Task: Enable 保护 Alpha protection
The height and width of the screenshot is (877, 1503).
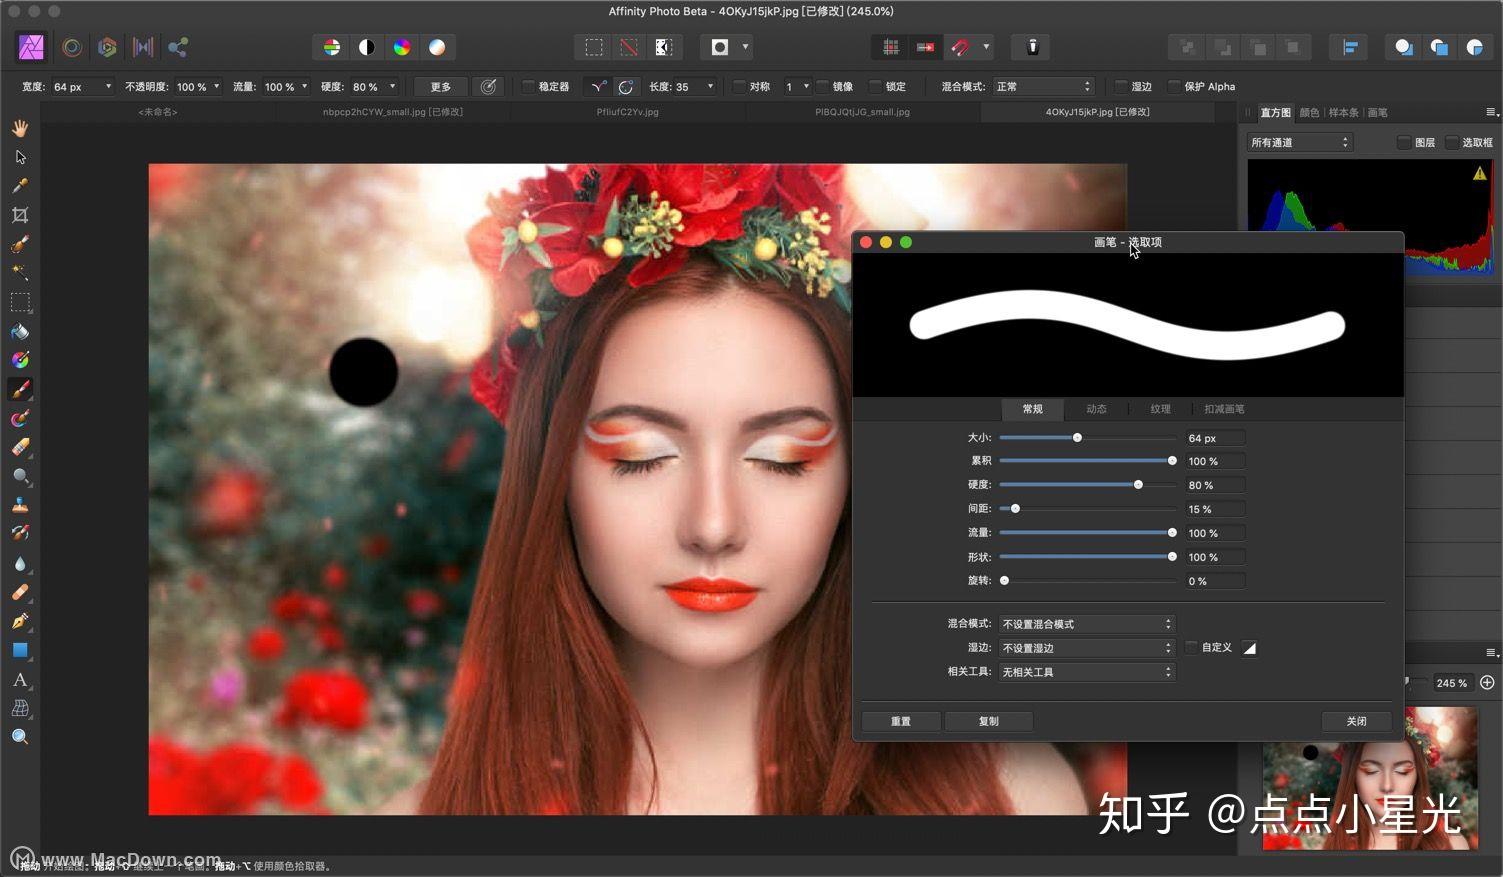Action: point(1174,86)
